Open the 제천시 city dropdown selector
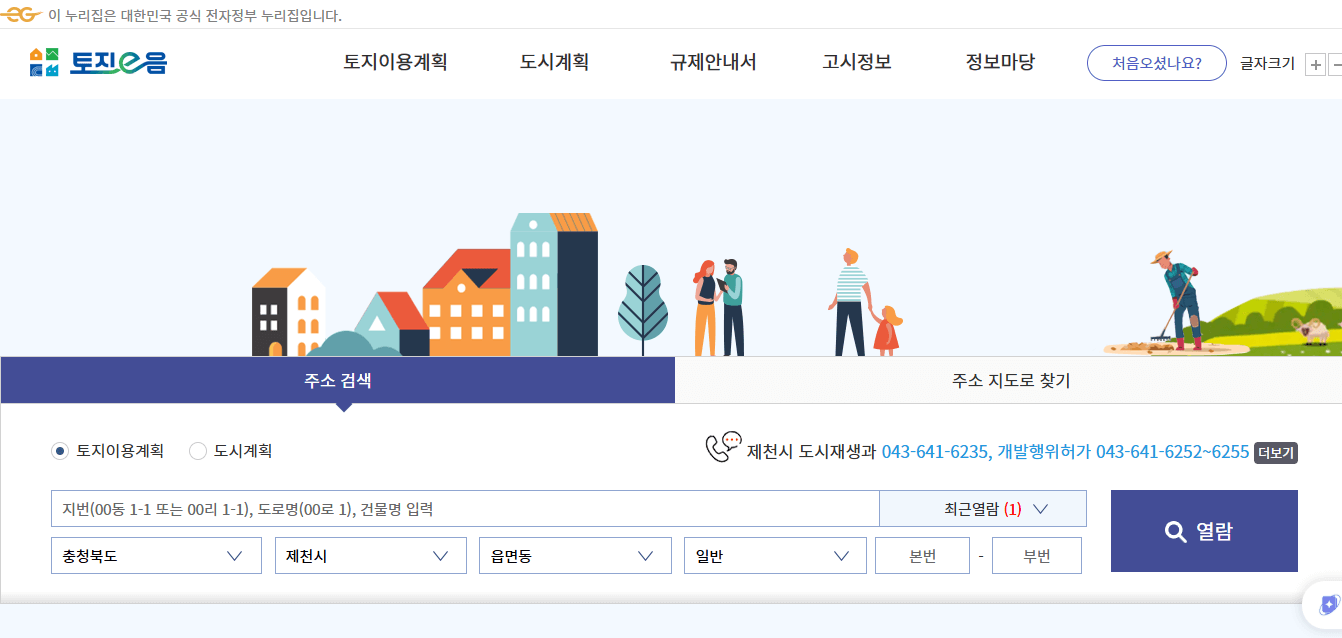 (370, 555)
